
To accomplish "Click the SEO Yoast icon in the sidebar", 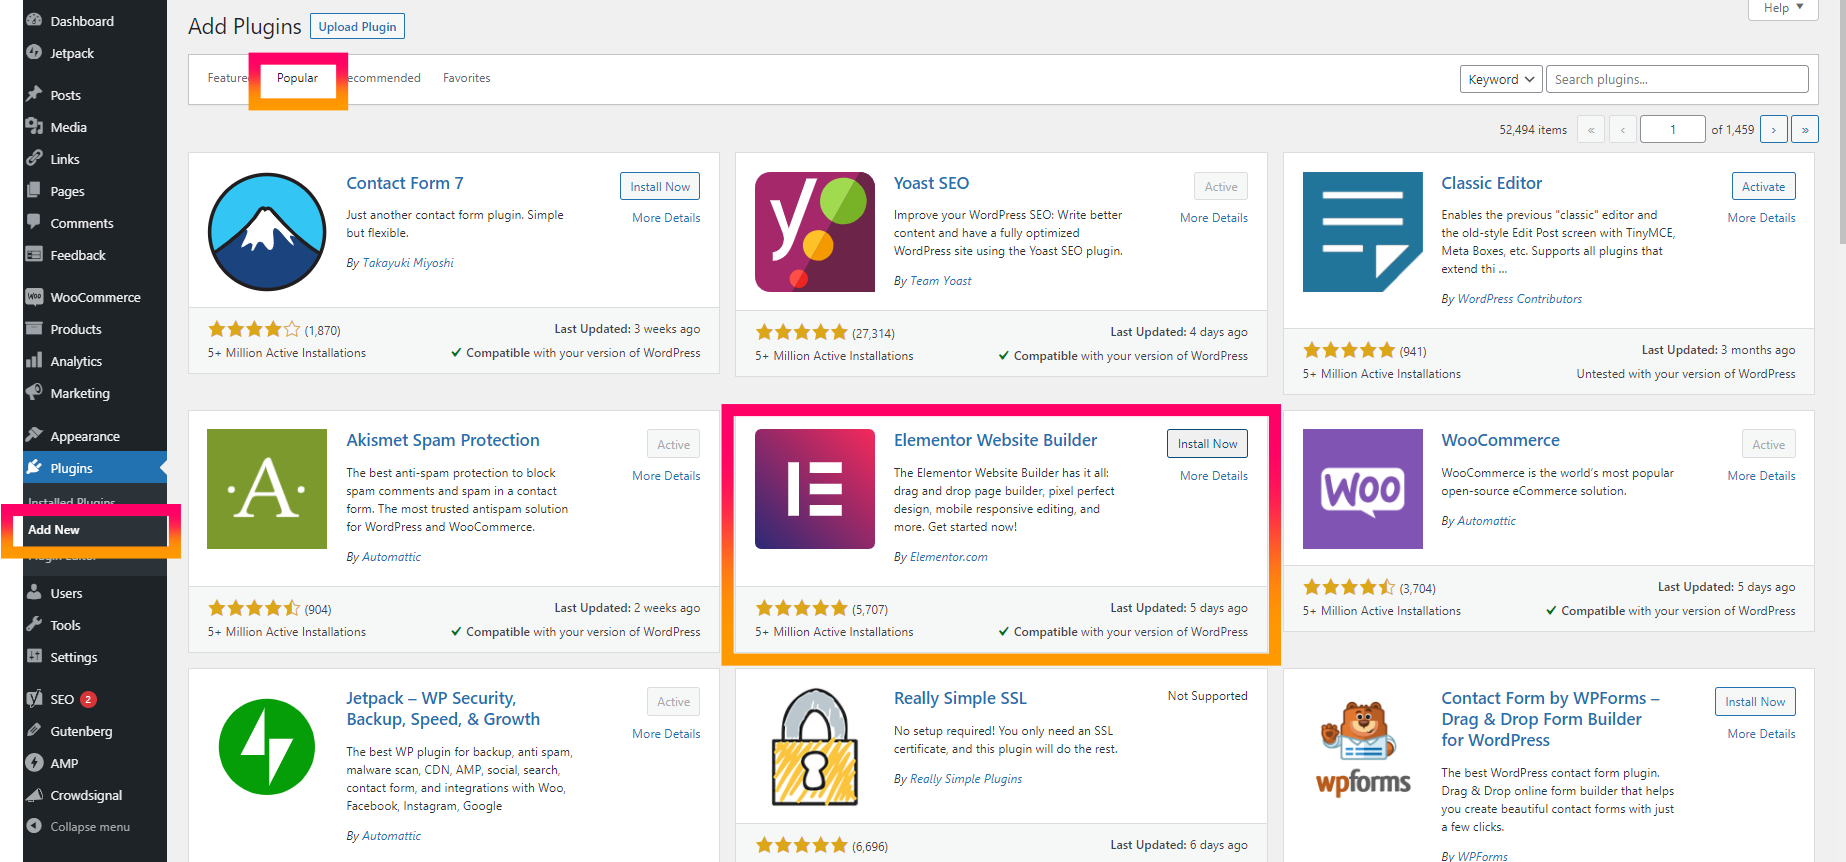I will click(35, 699).
